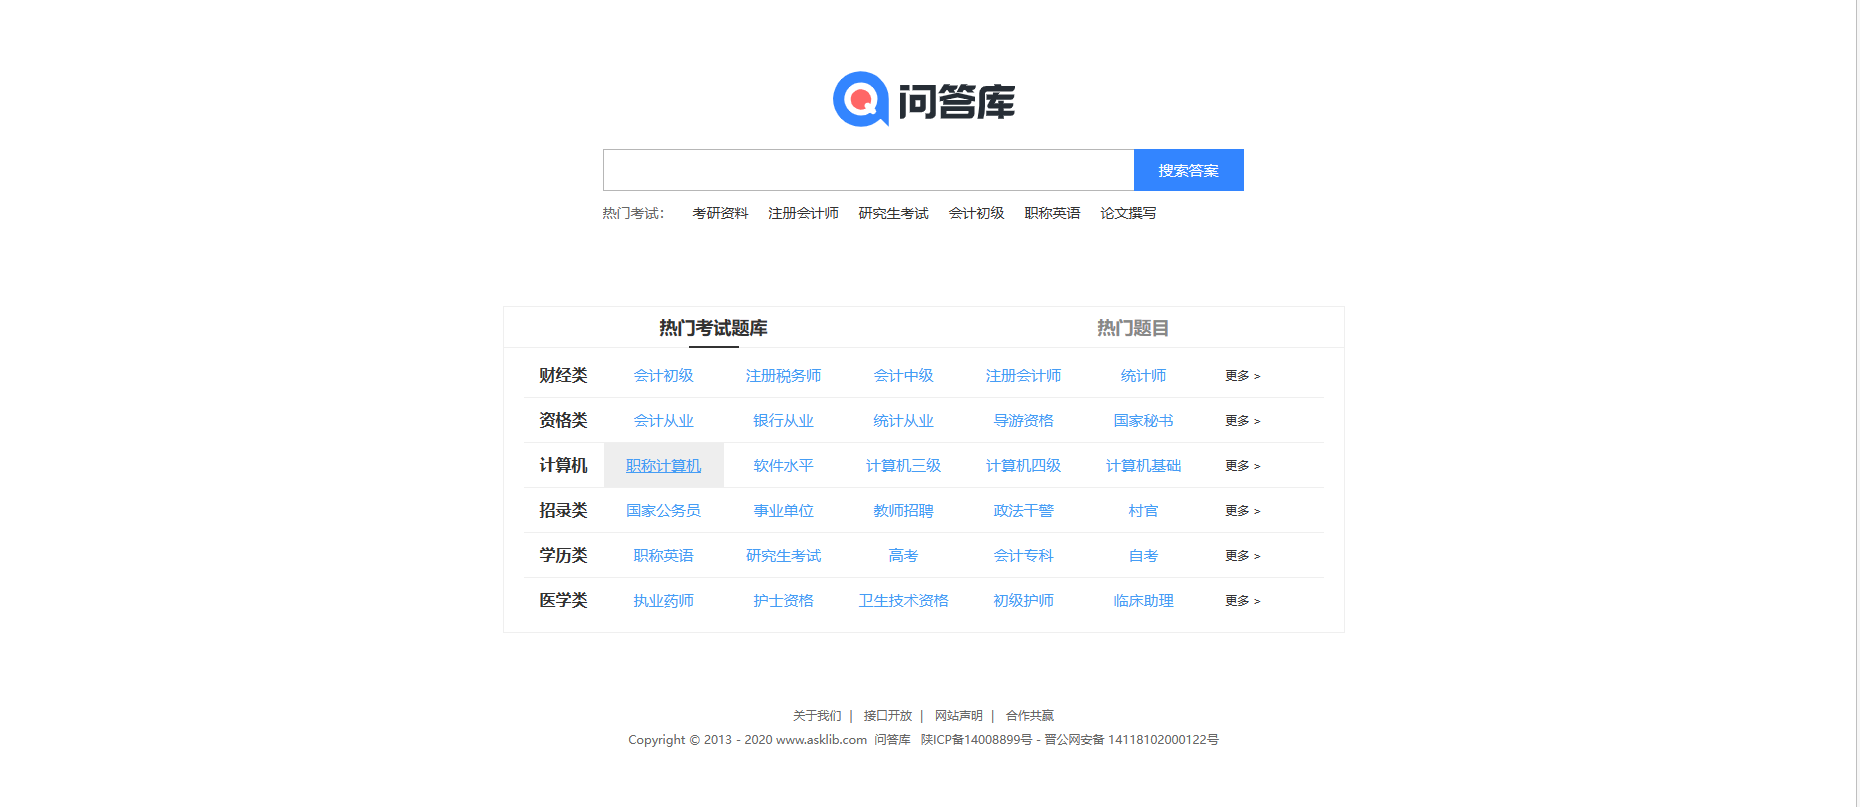The height and width of the screenshot is (807, 1860).
Task: Open the 计算机三级 category link
Action: (x=903, y=466)
